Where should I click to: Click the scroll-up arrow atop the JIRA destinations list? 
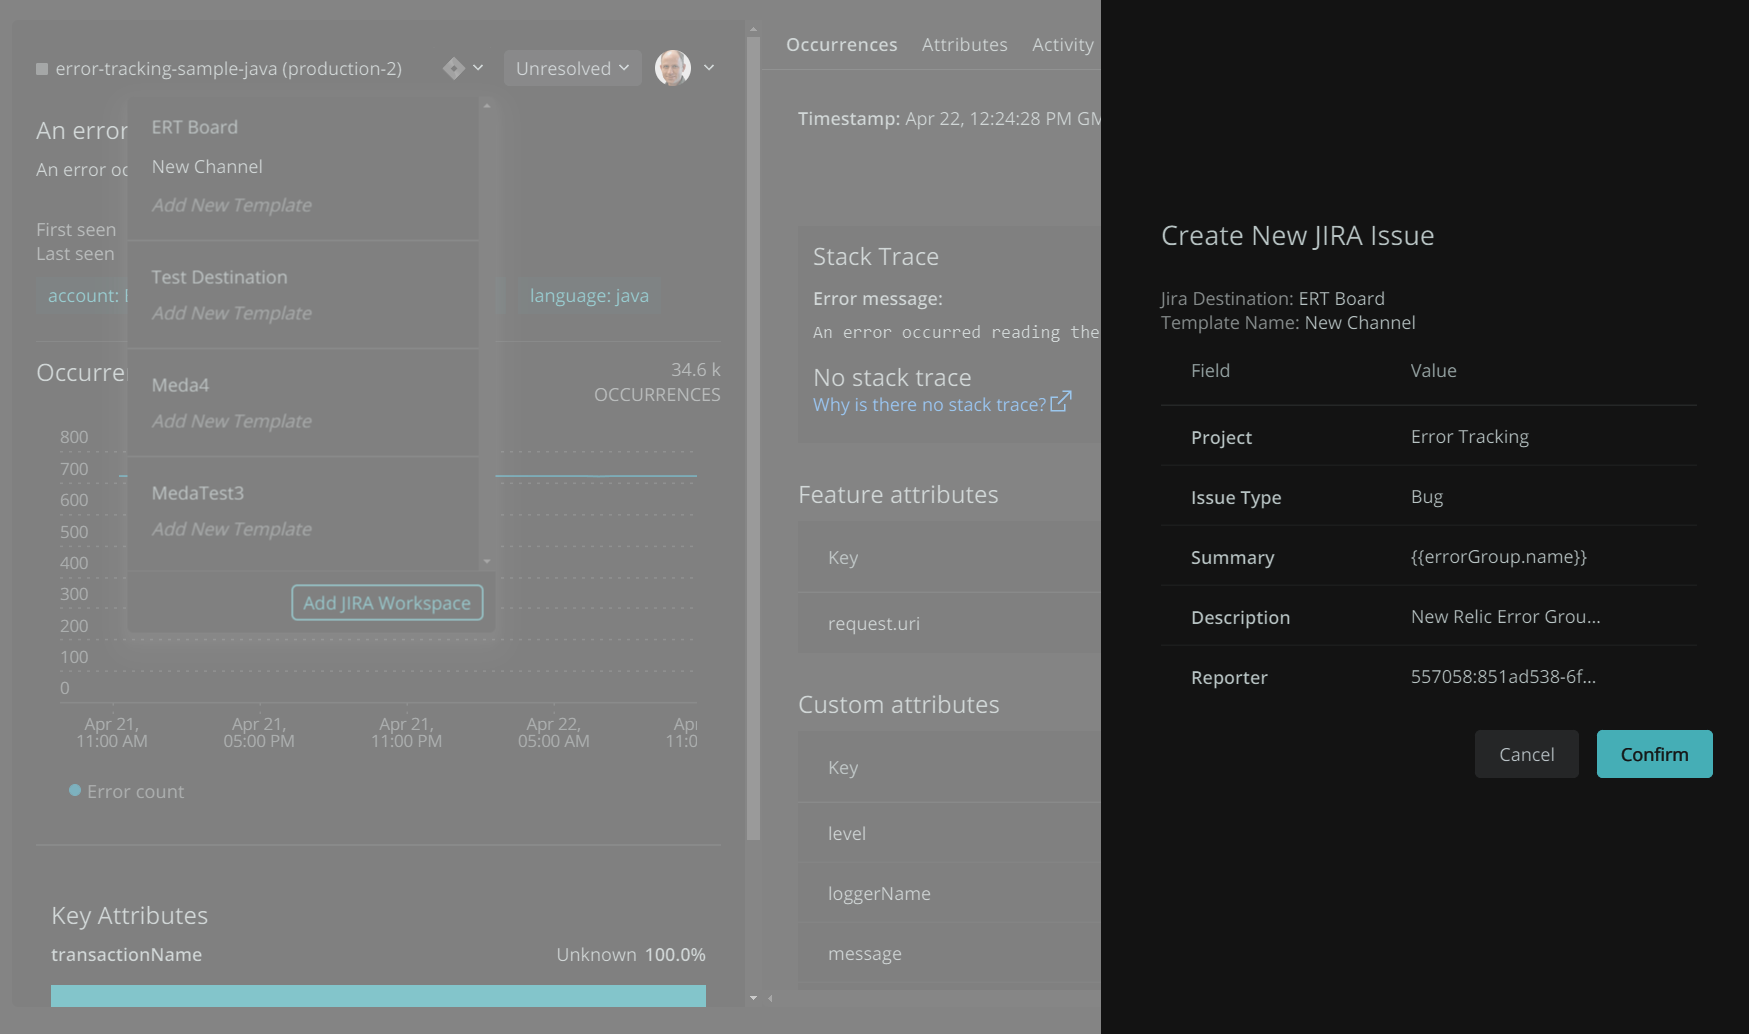pos(486,104)
